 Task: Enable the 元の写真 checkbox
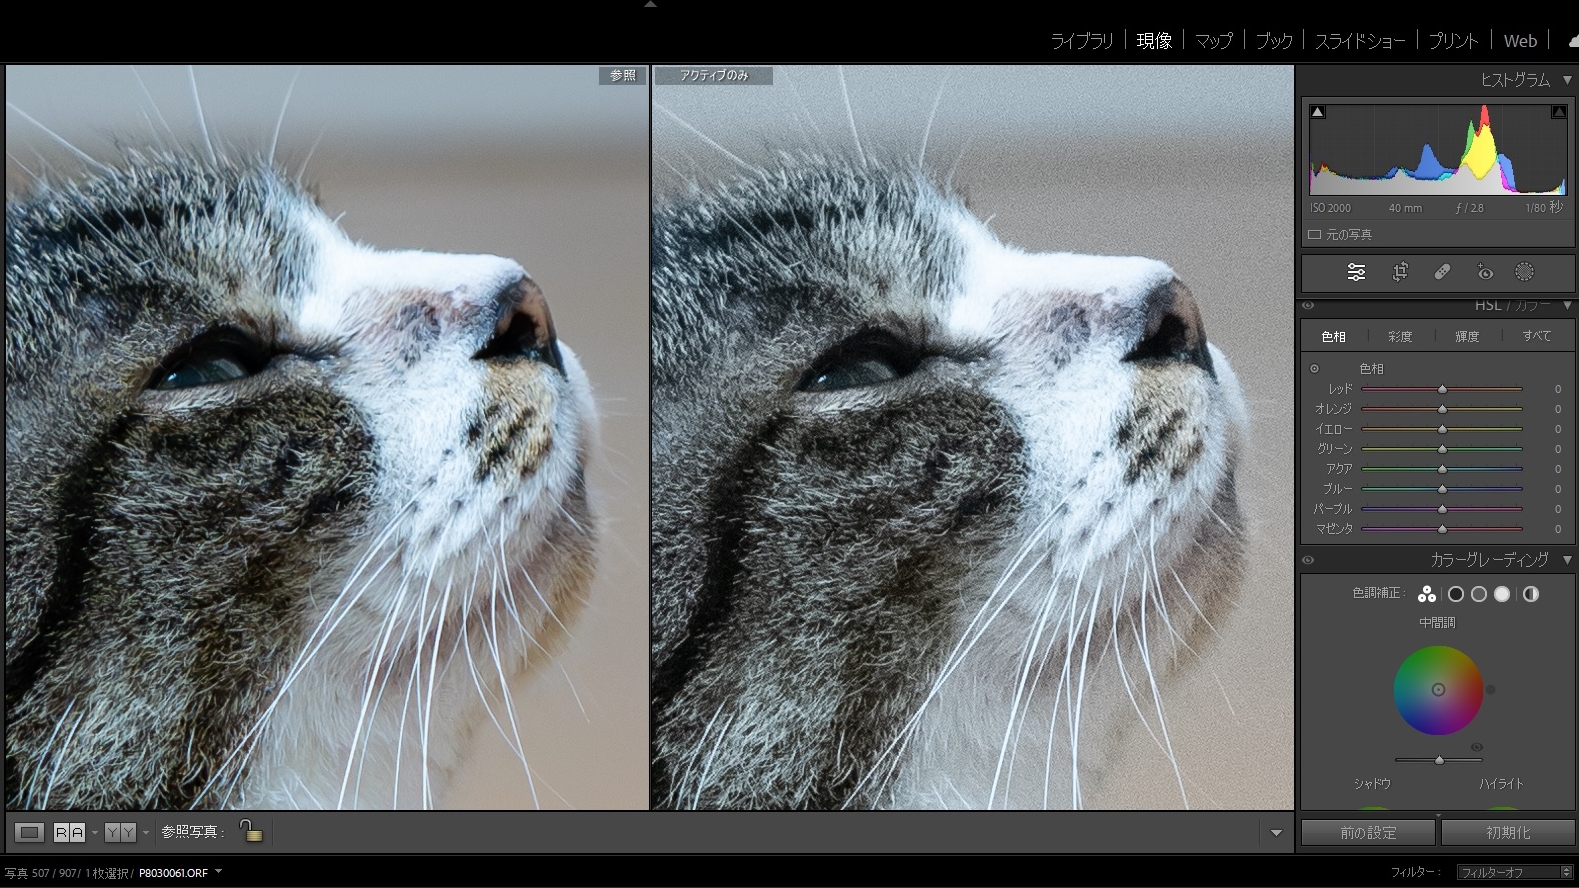coord(1315,235)
